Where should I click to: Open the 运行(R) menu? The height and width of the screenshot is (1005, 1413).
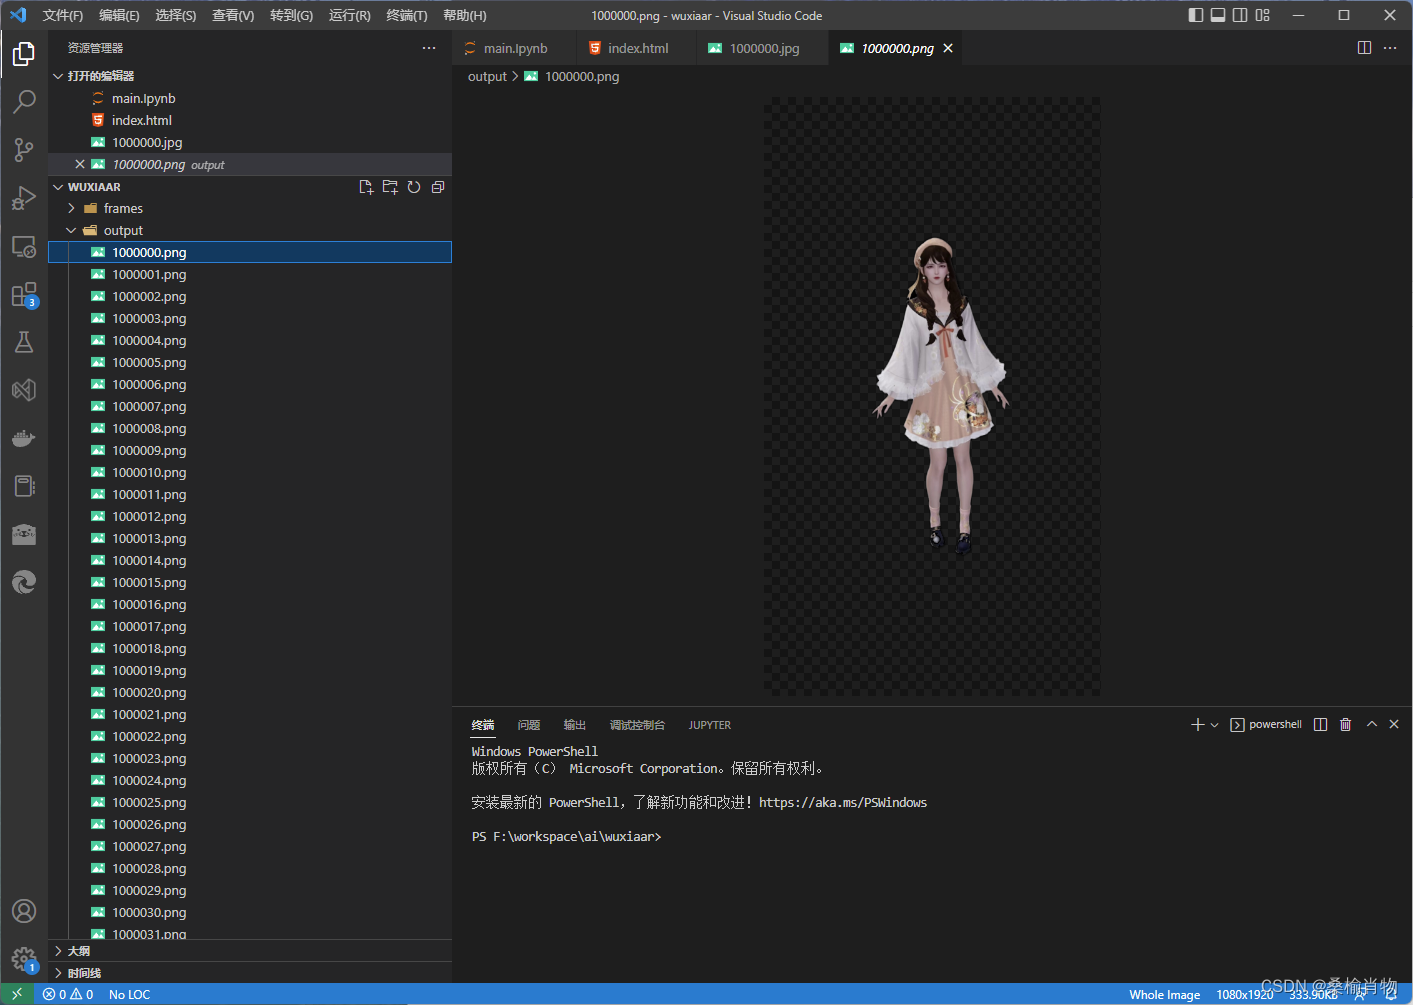click(349, 15)
